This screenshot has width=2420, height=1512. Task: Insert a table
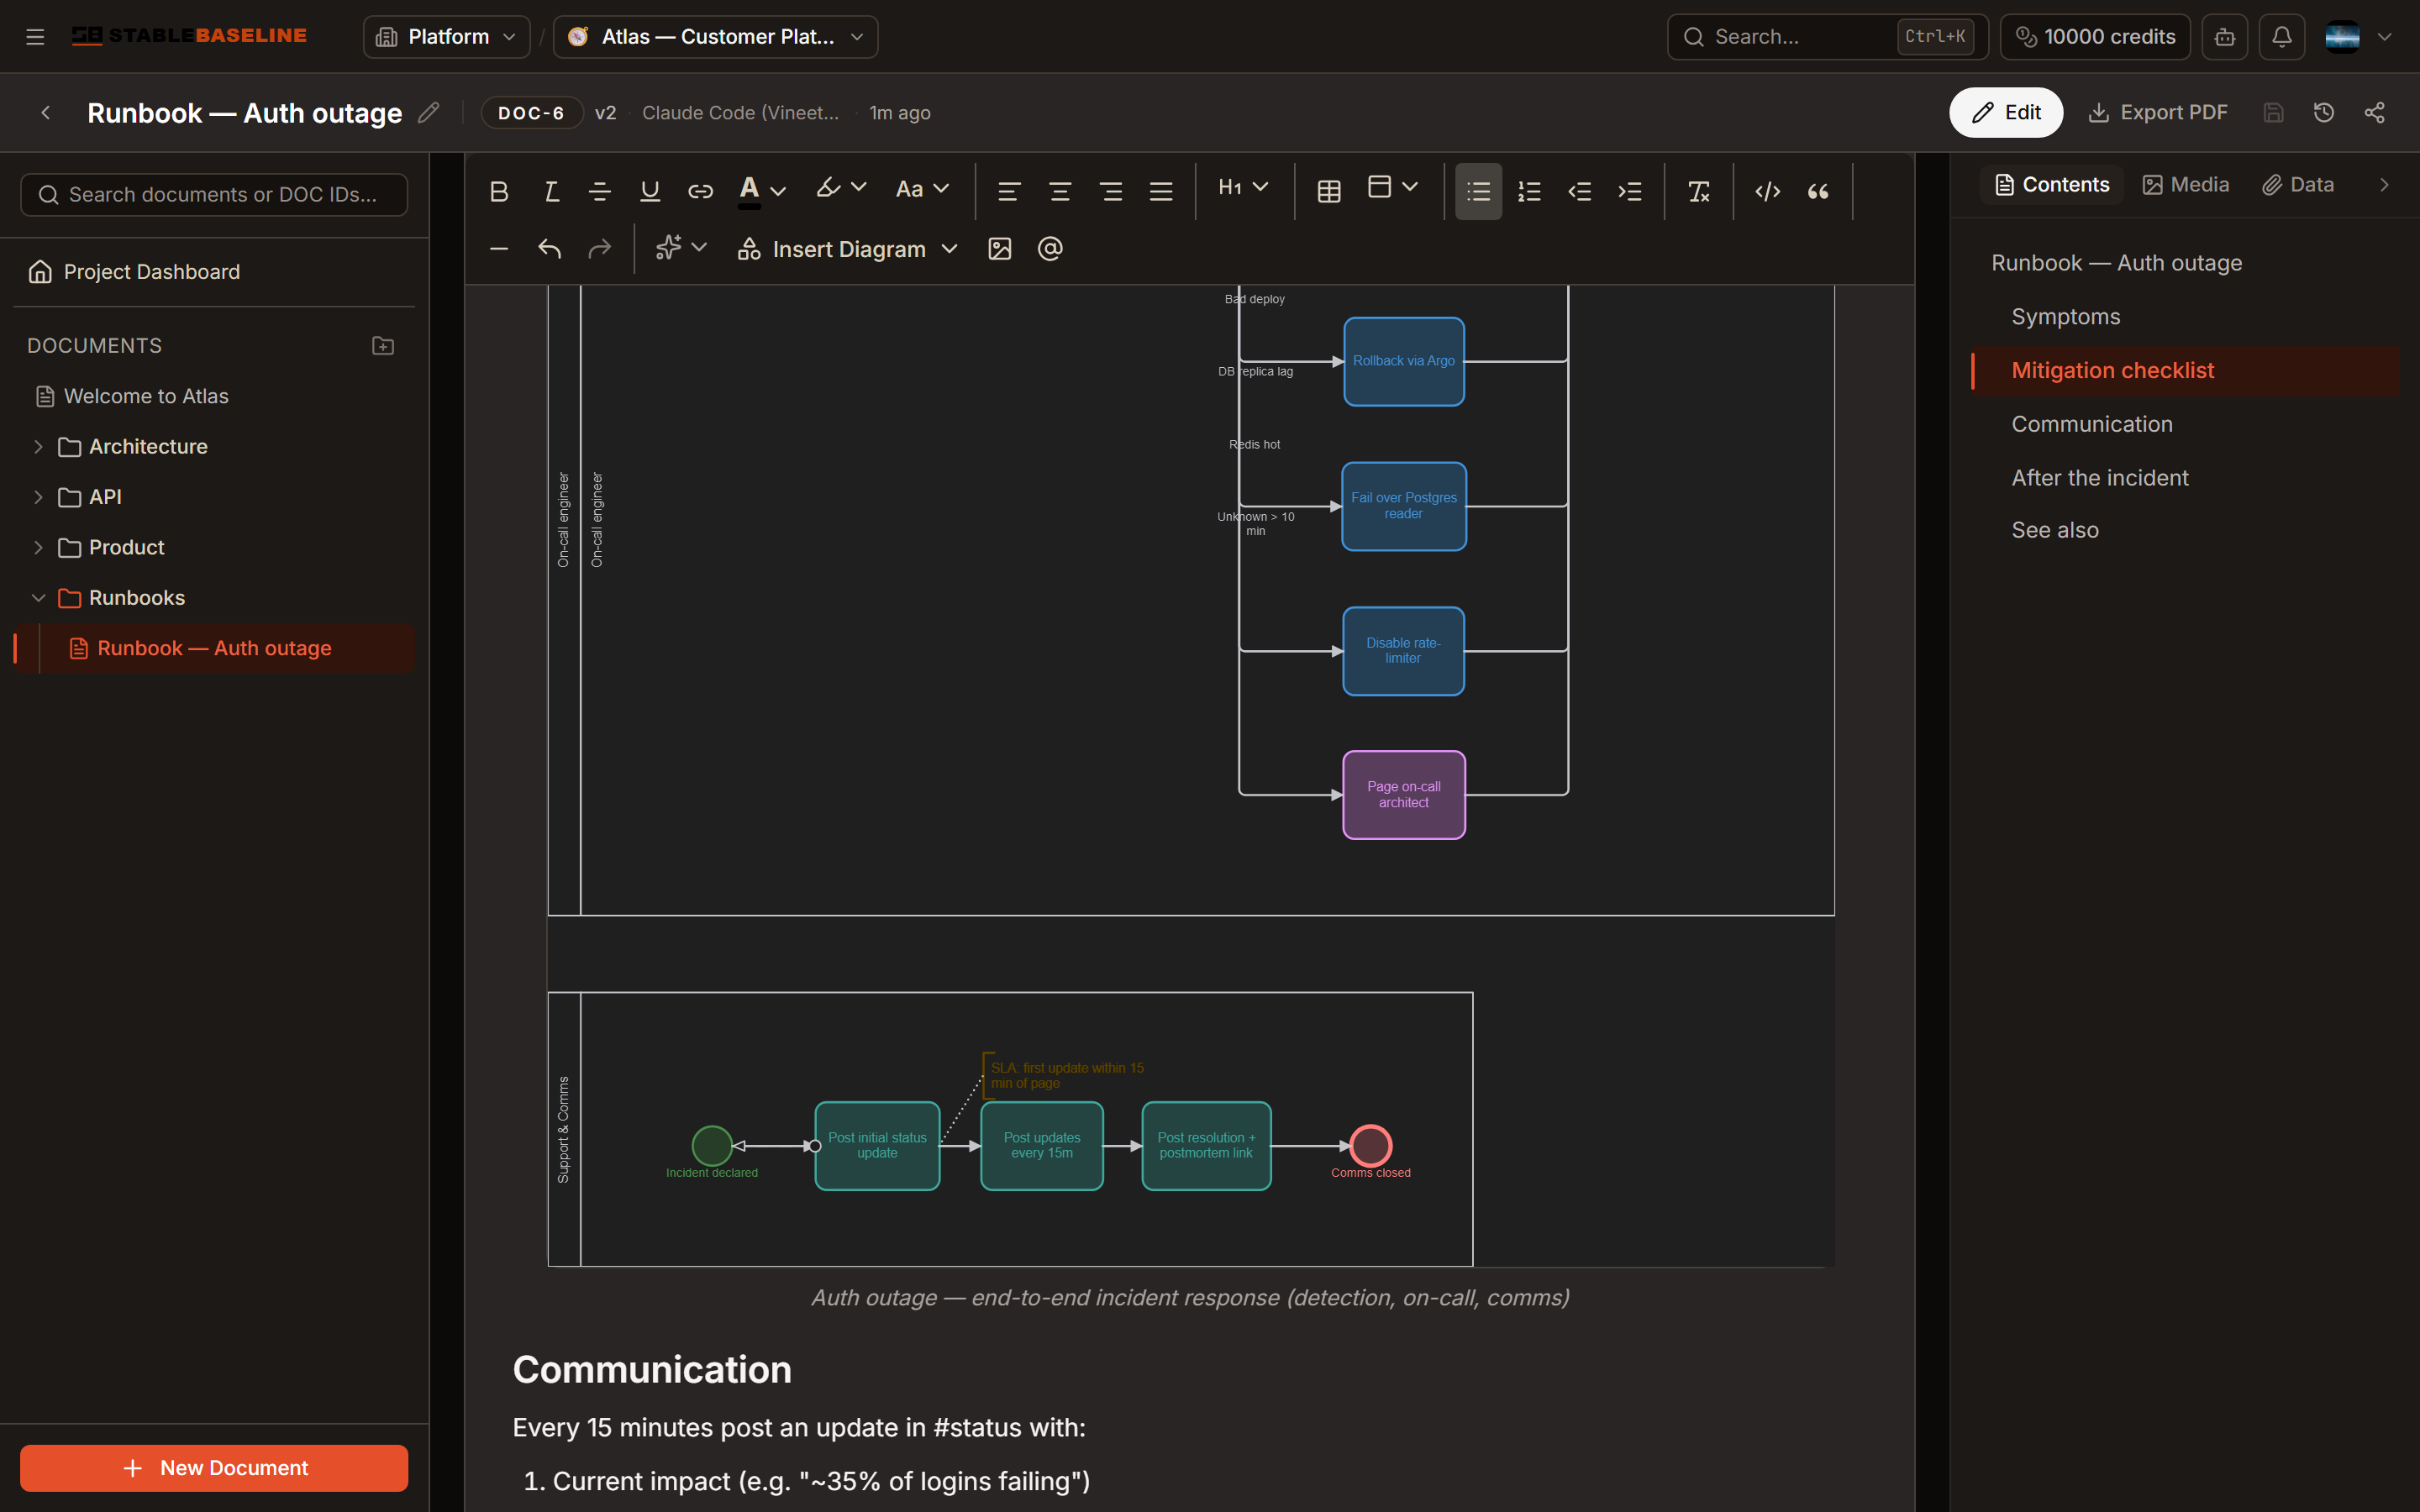[x=1329, y=191]
